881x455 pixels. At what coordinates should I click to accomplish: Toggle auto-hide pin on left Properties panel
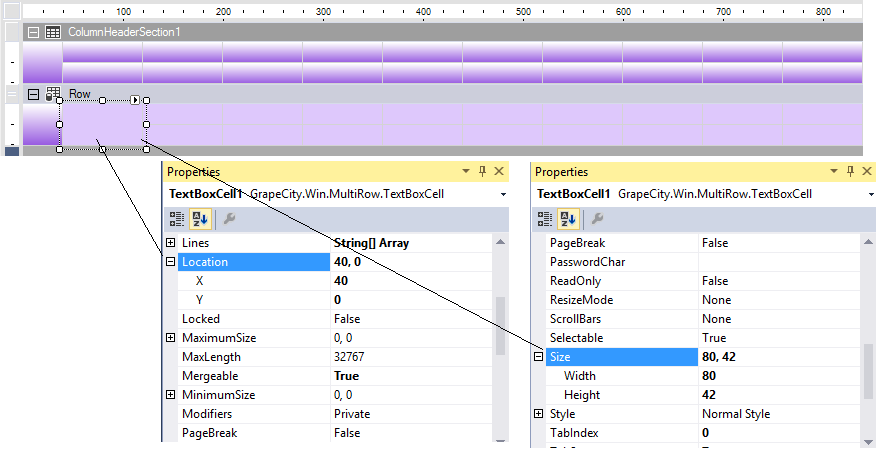coord(481,172)
